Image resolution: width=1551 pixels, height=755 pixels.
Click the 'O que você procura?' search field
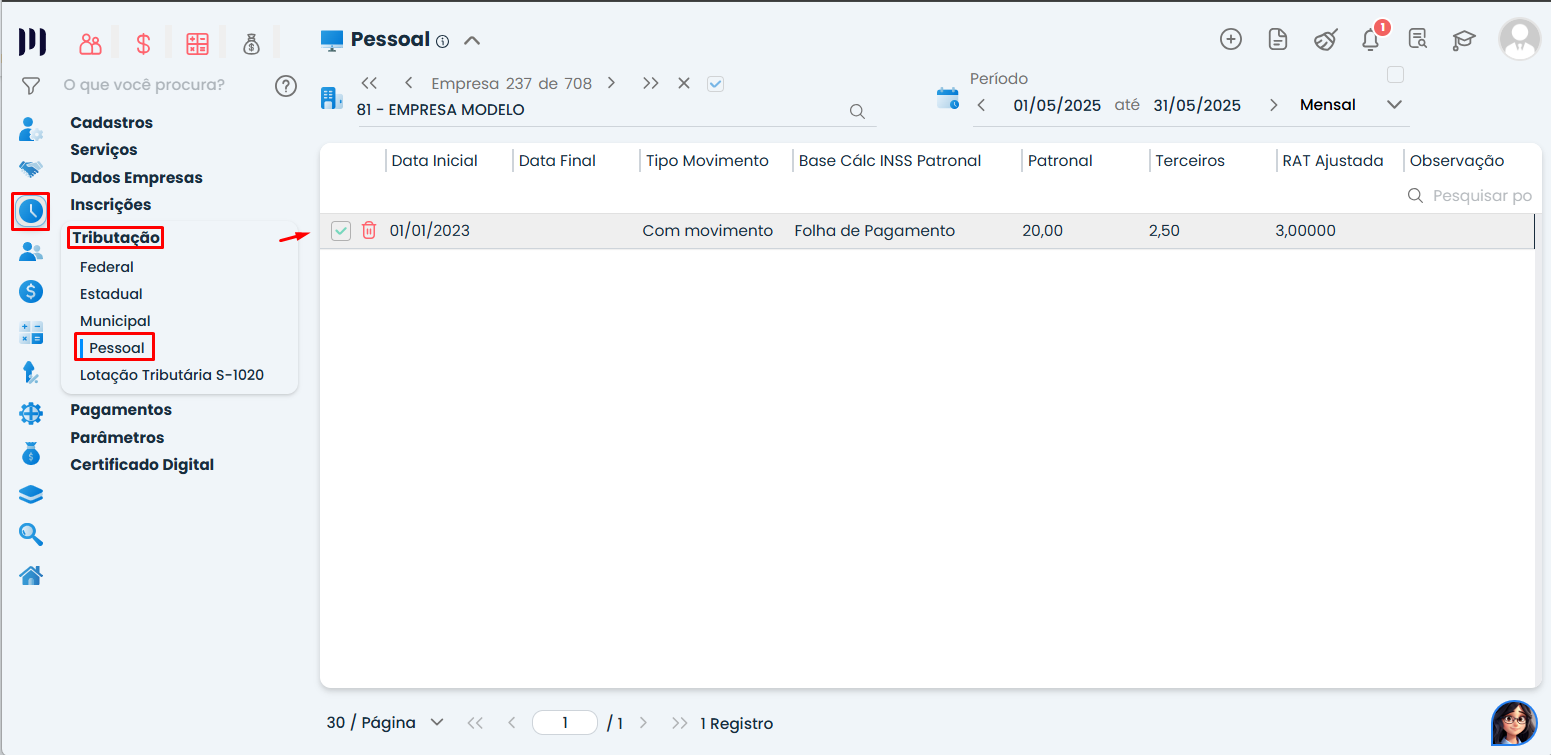[144, 85]
